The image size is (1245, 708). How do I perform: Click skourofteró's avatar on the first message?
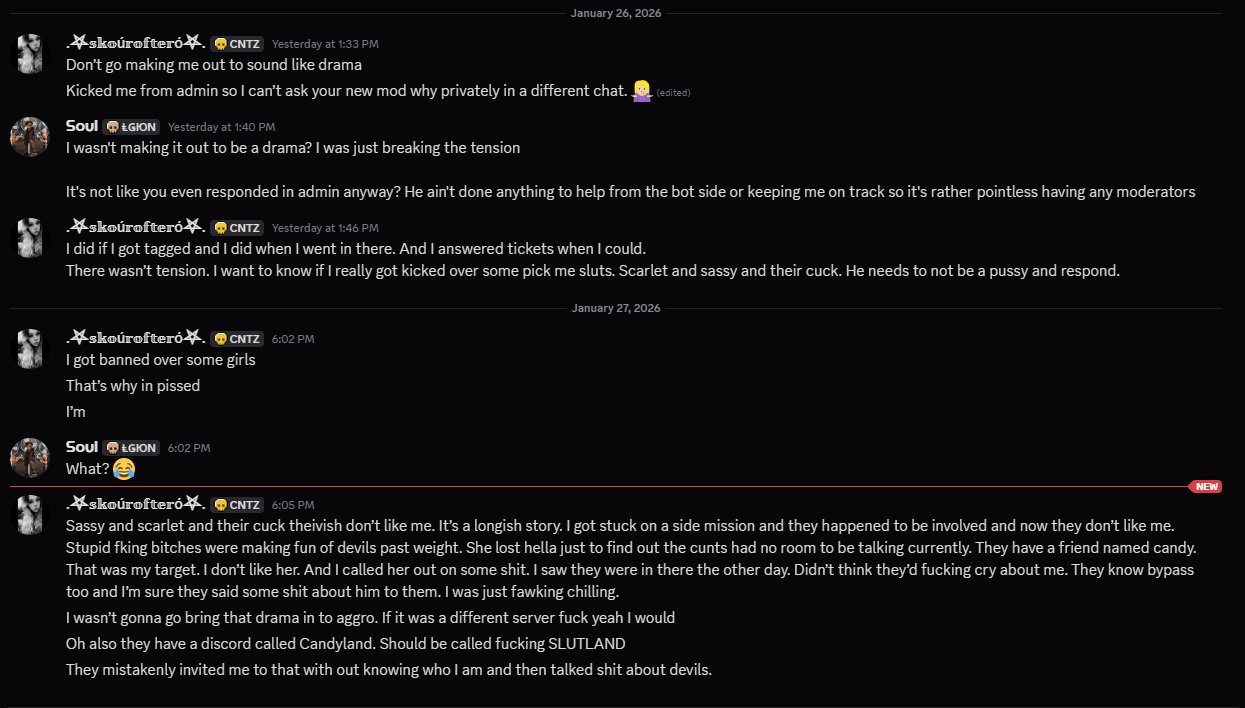click(x=30, y=53)
